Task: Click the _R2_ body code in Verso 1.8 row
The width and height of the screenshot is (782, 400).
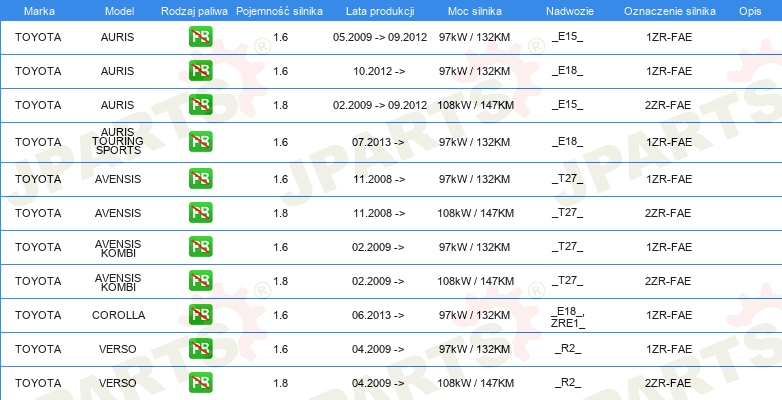Action: click(x=568, y=383)
